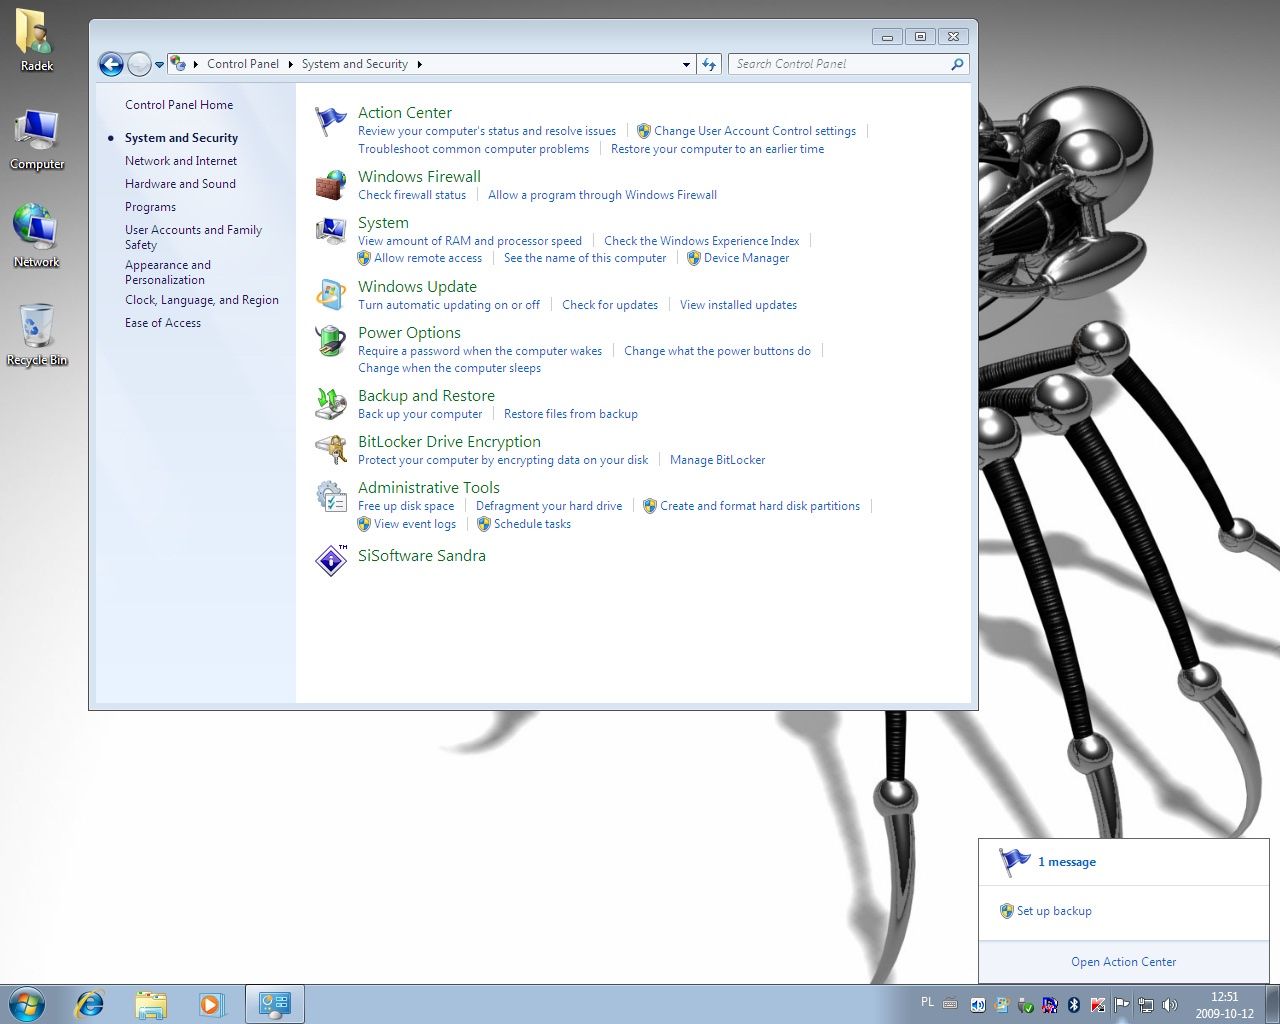Image resolution: width=1280 pixels, height=1024 pixels.
Task: Click the Safely Remove Hardware tray icon
Action: tap(1025, 1005)
